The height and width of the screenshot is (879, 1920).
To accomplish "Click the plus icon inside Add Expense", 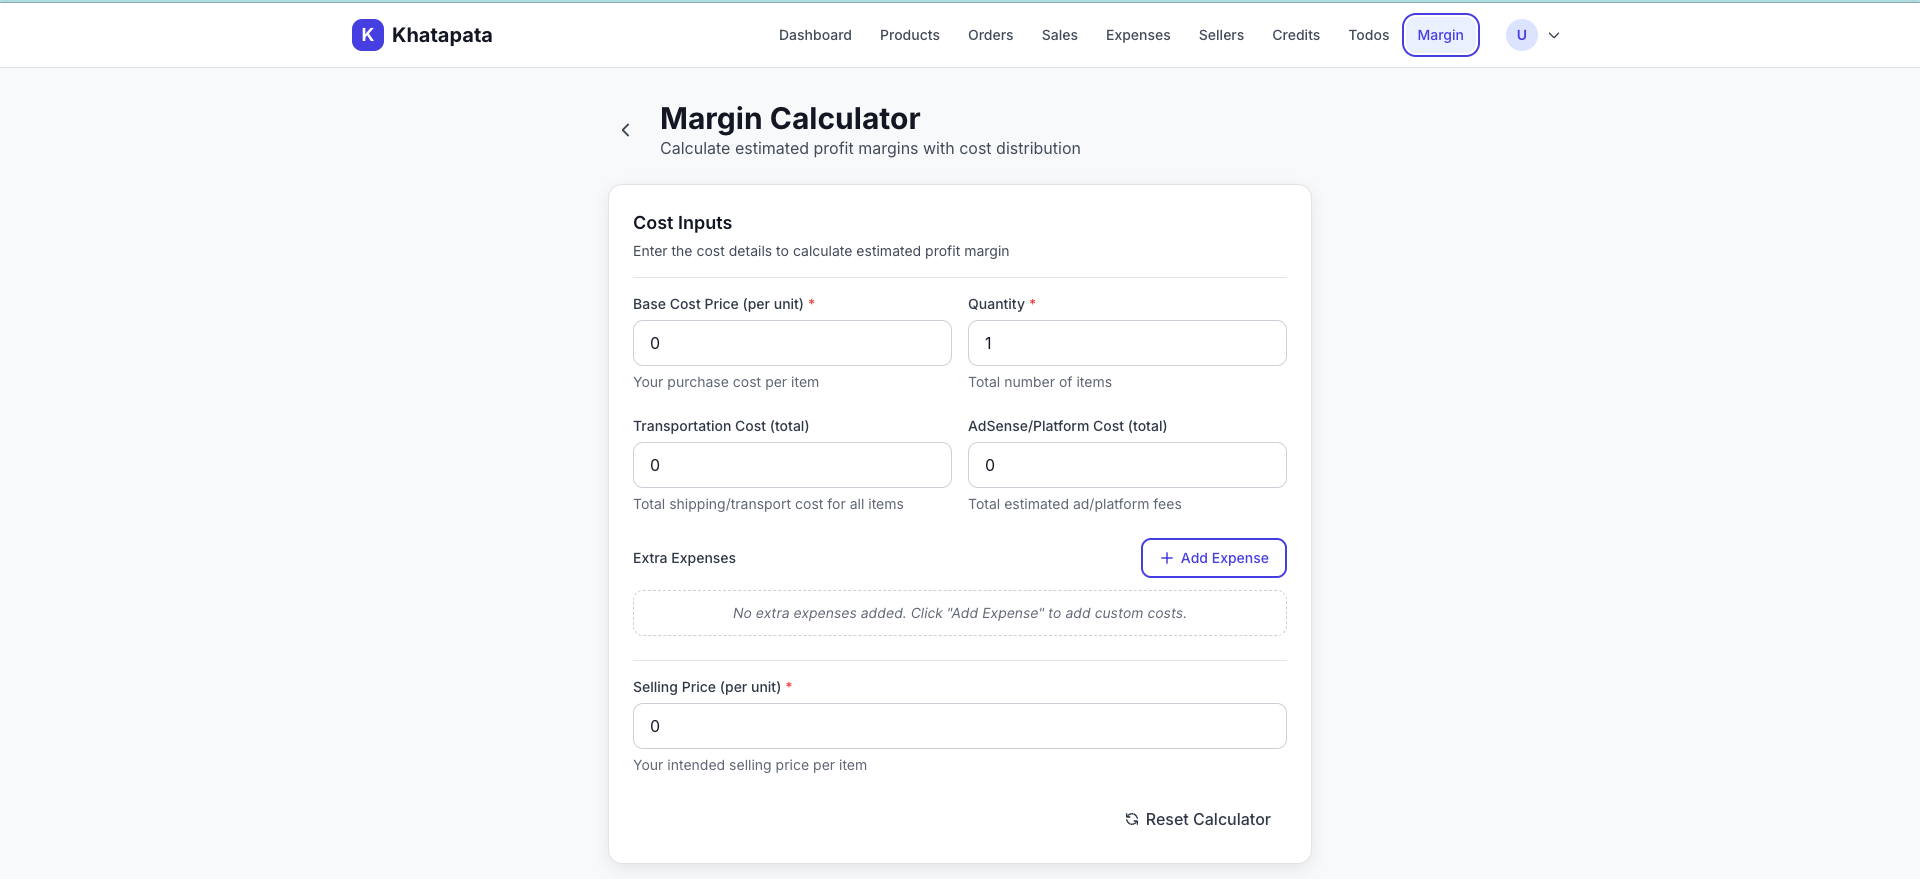I will click(1167, 558).
